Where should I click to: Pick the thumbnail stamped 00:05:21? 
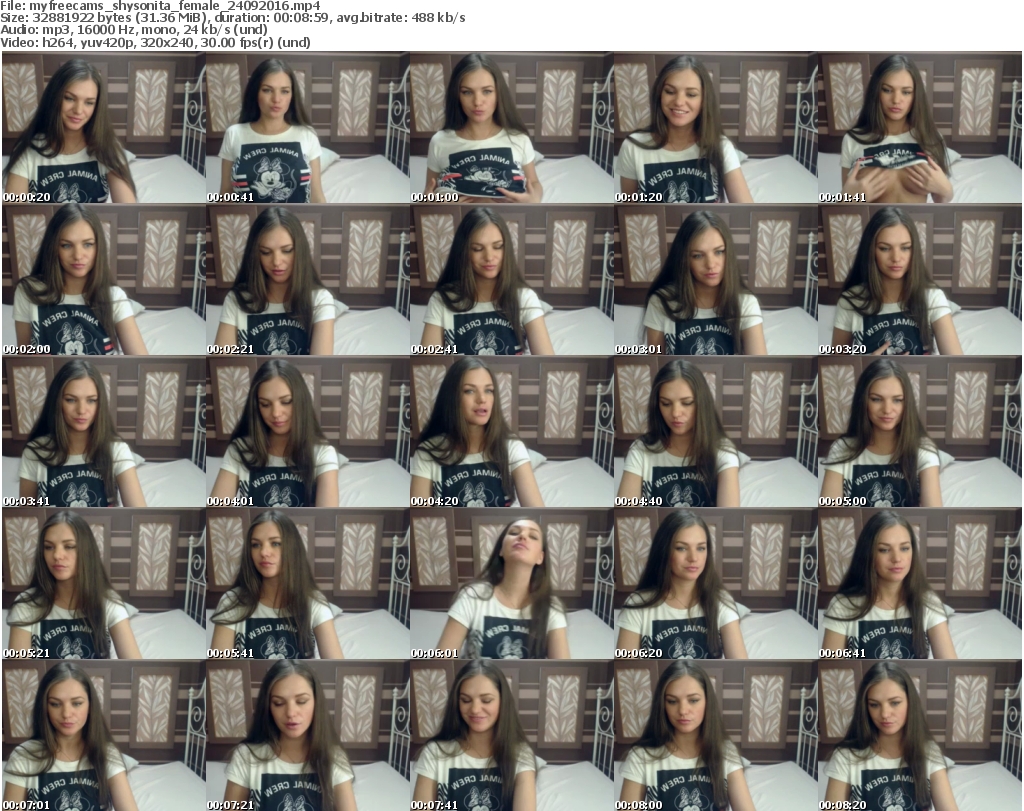click(104, 584)
